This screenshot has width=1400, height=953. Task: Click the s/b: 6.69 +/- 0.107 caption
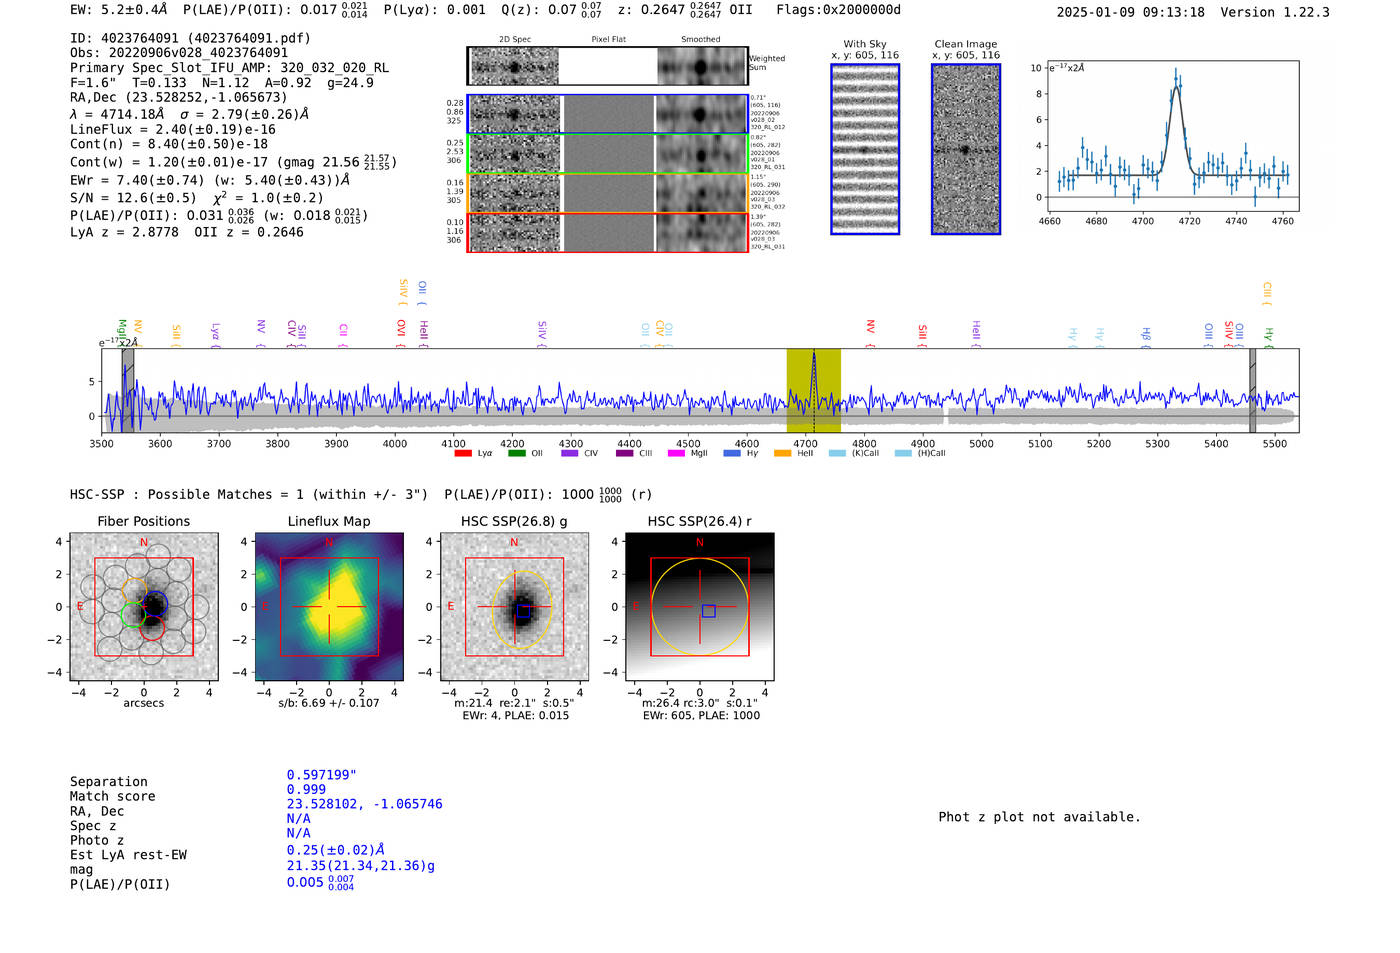pyautogui.click(x=329, y=703)
